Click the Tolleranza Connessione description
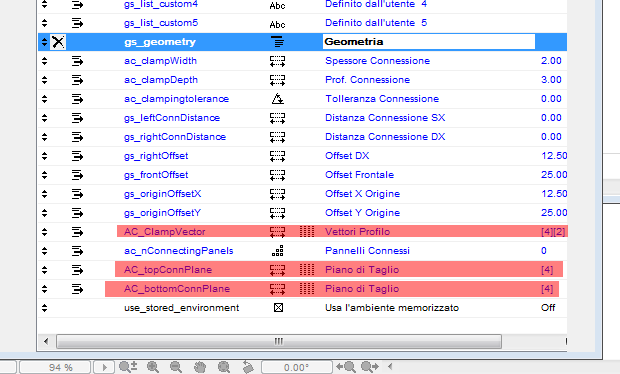Viewport: 620px width, 374px height. [x=382, y=99]
